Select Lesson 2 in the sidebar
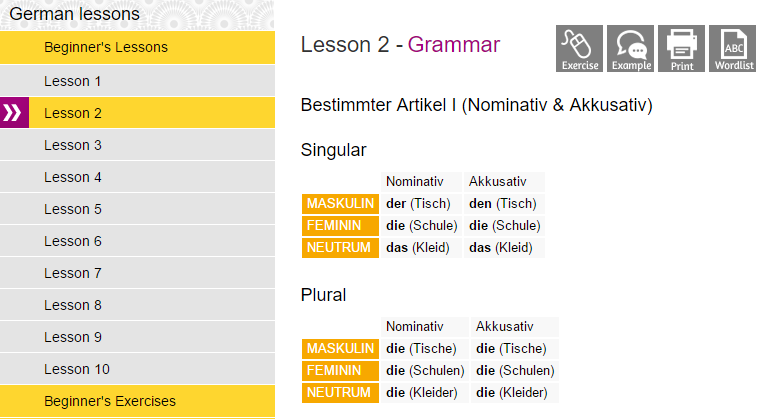This screenshot has width=768, height=419. (x=152, y=113)
